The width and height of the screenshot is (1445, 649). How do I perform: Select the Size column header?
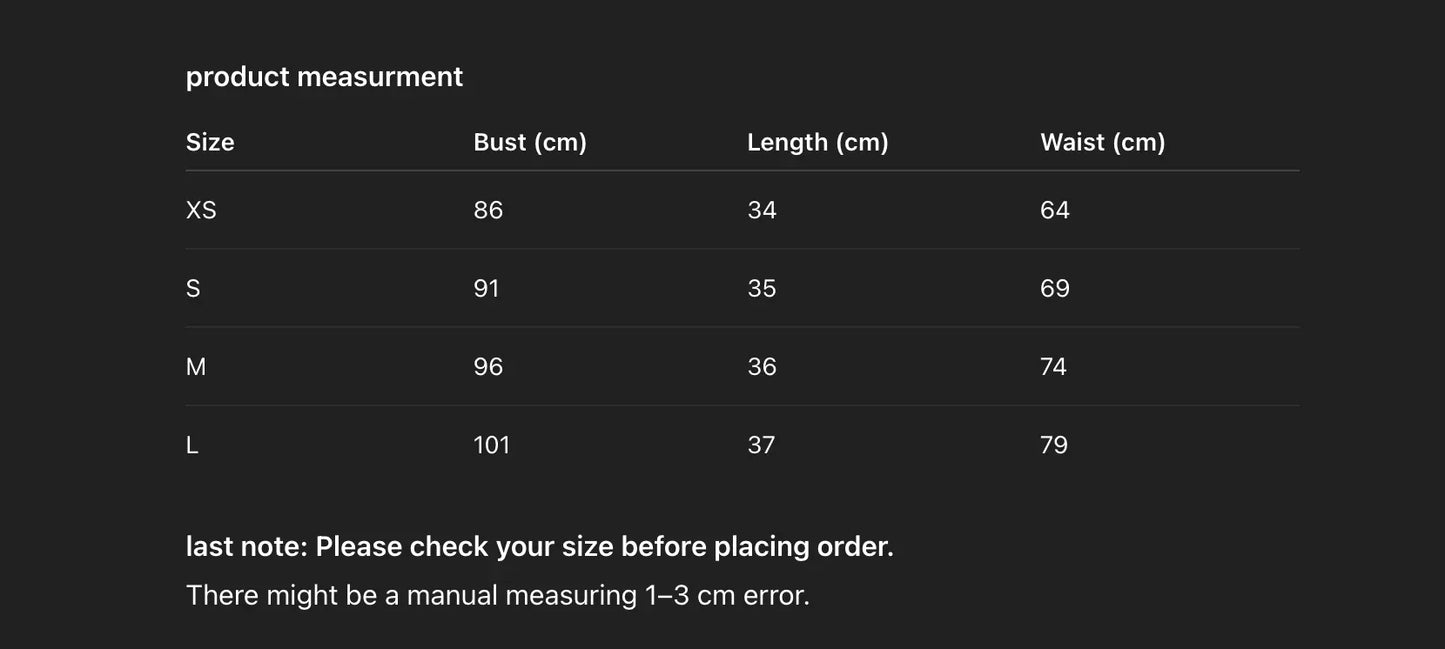pyautogui.click(x=210, y=142)
